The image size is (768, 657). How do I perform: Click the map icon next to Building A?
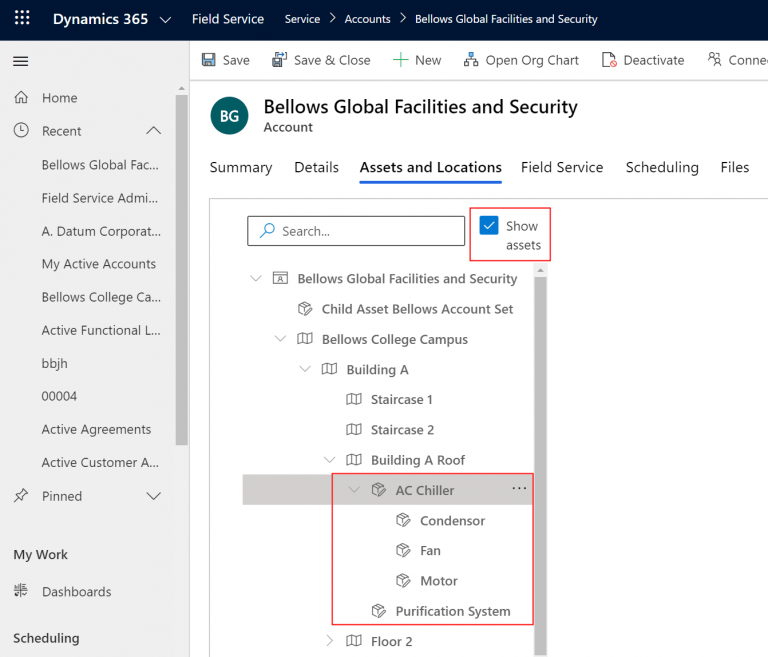pyautogui.click(x=329, y=369)
